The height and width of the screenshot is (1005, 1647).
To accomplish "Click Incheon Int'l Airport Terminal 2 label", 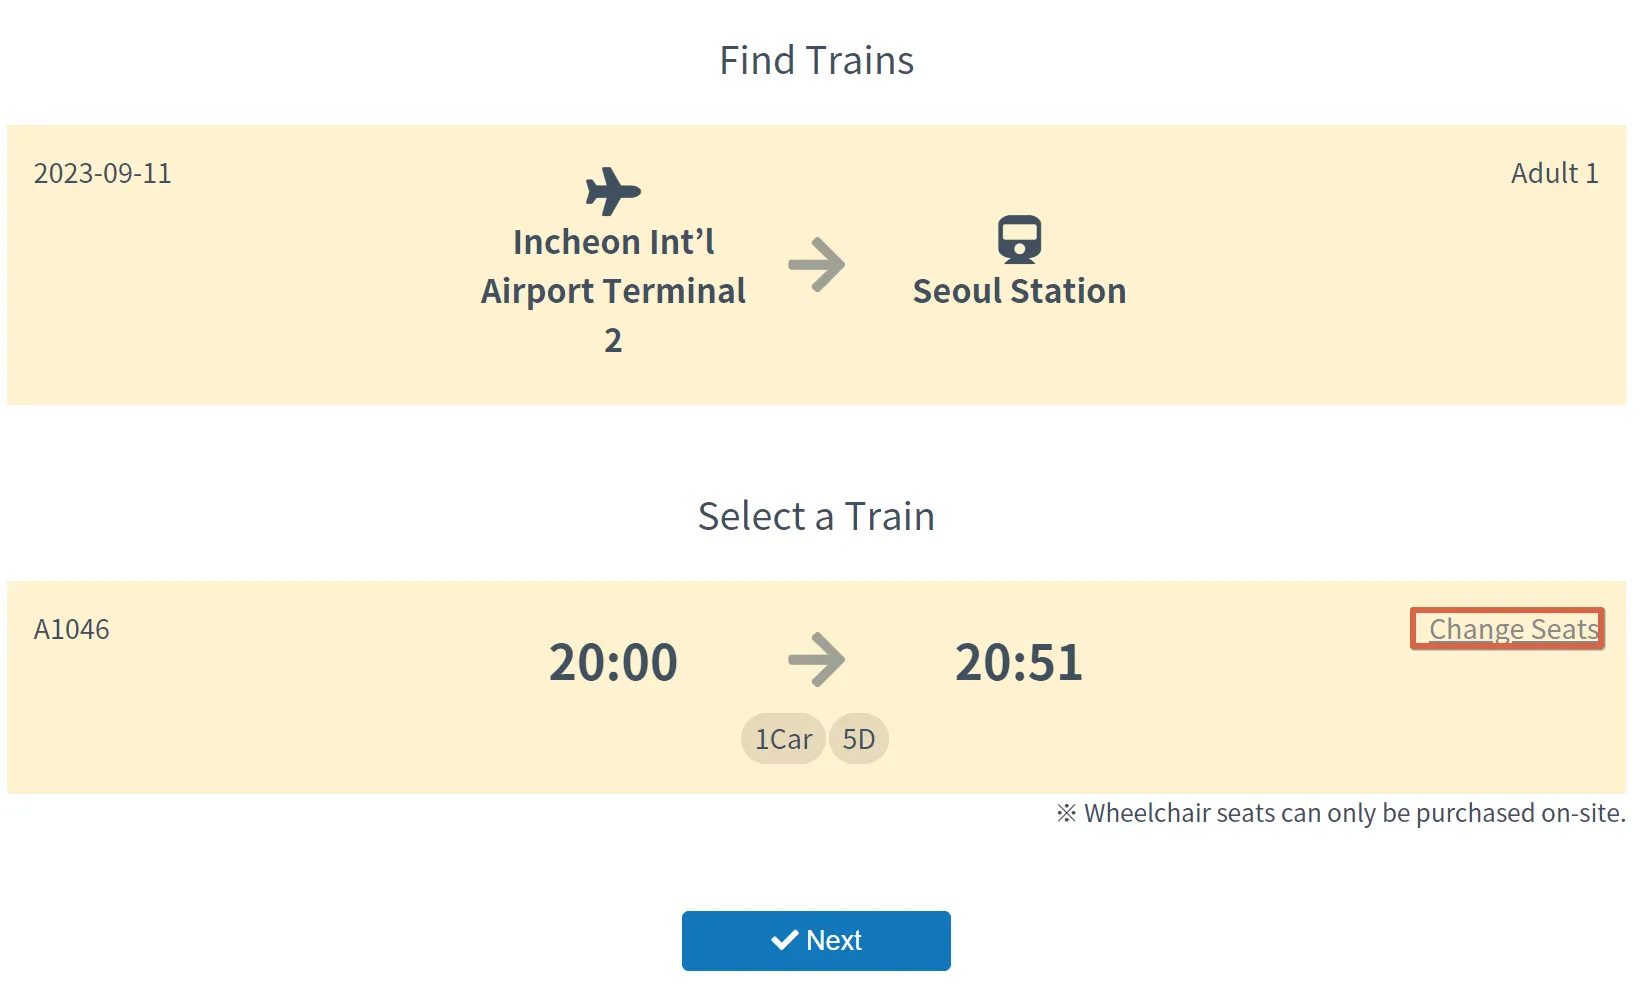I will pyautogui.click(x=613, y=291).
